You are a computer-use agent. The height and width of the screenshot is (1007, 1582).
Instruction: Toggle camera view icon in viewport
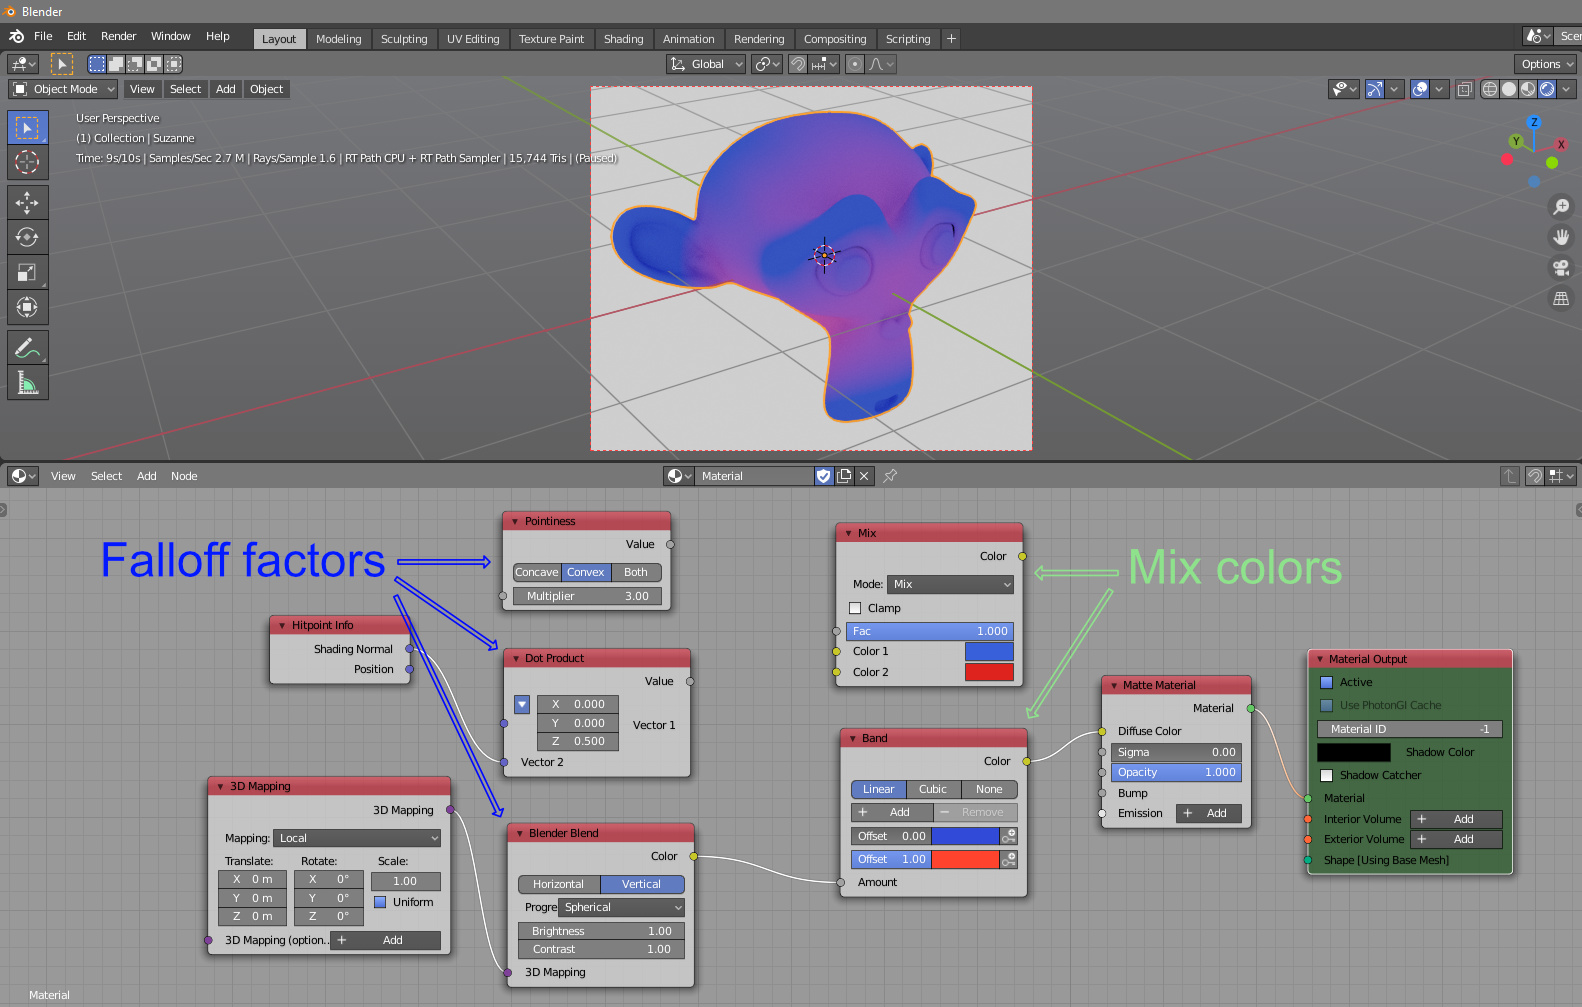click(x=1560, y=267)
